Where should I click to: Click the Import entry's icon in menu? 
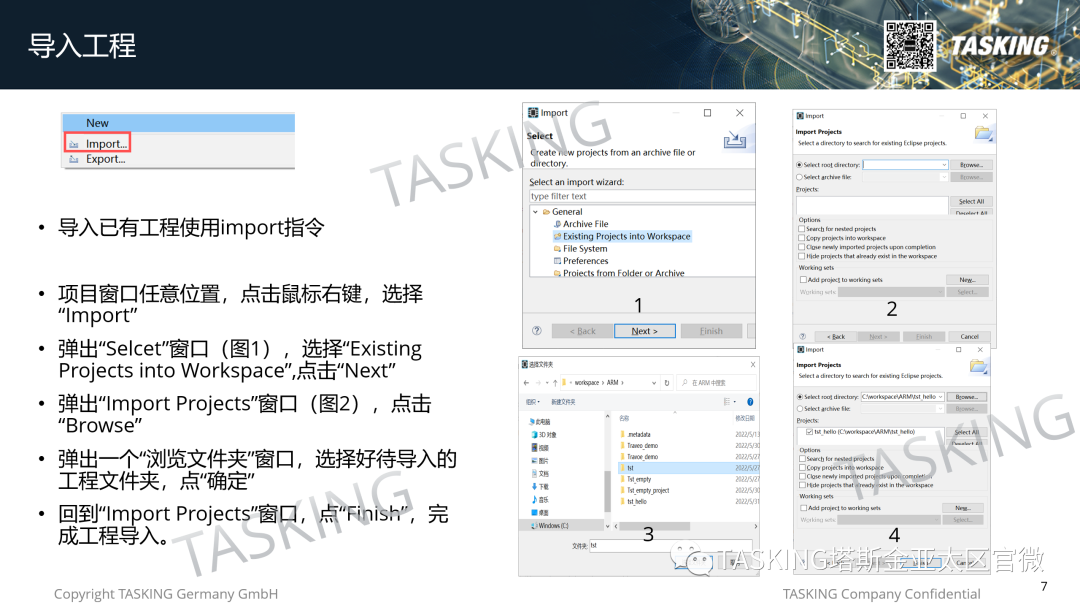coord(74,144)
